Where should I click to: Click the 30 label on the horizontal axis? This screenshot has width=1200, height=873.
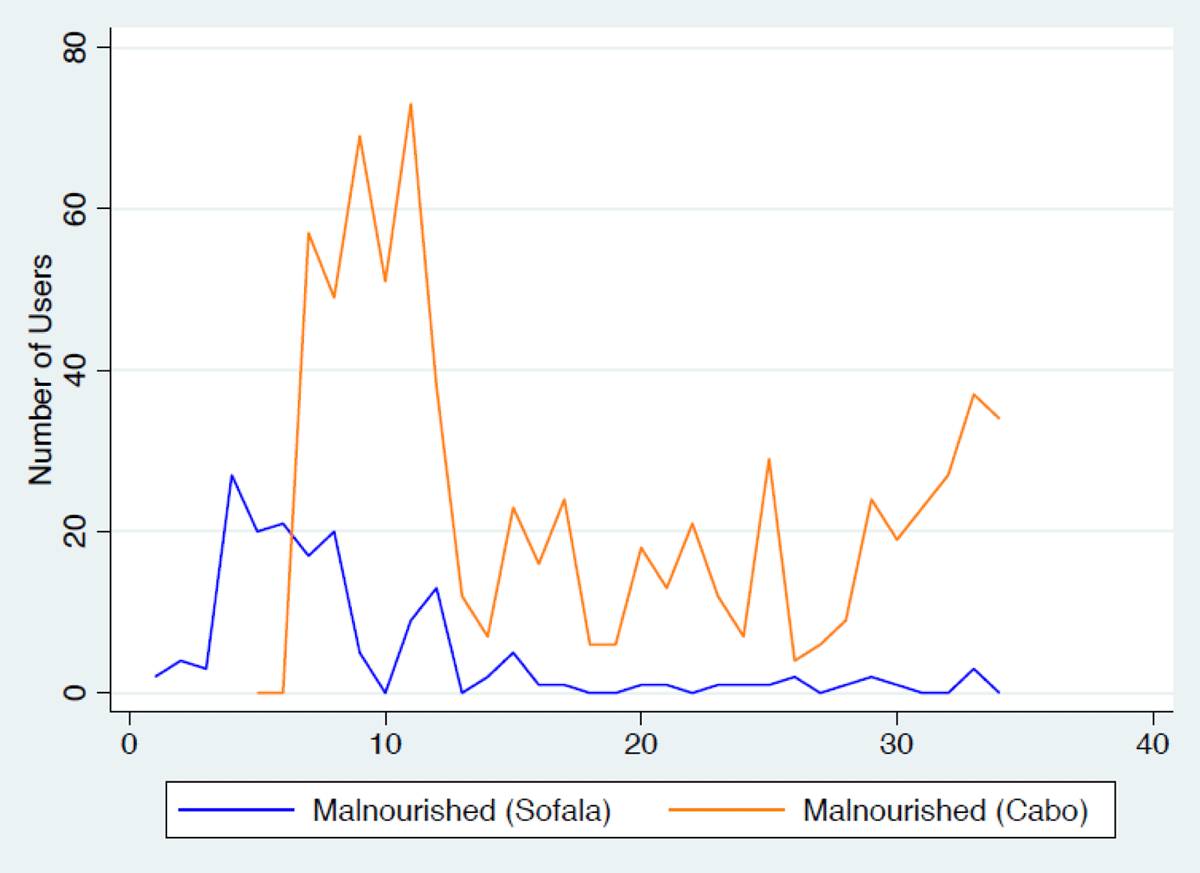[x=897, y=746]
